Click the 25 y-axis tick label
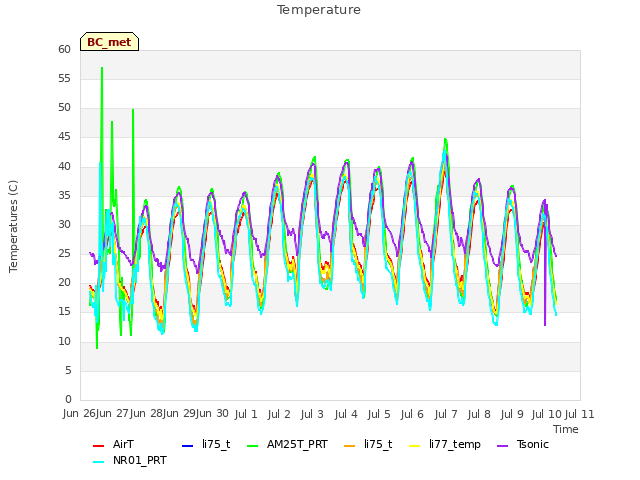Screen dimensions: 640x480 [64, 253]
